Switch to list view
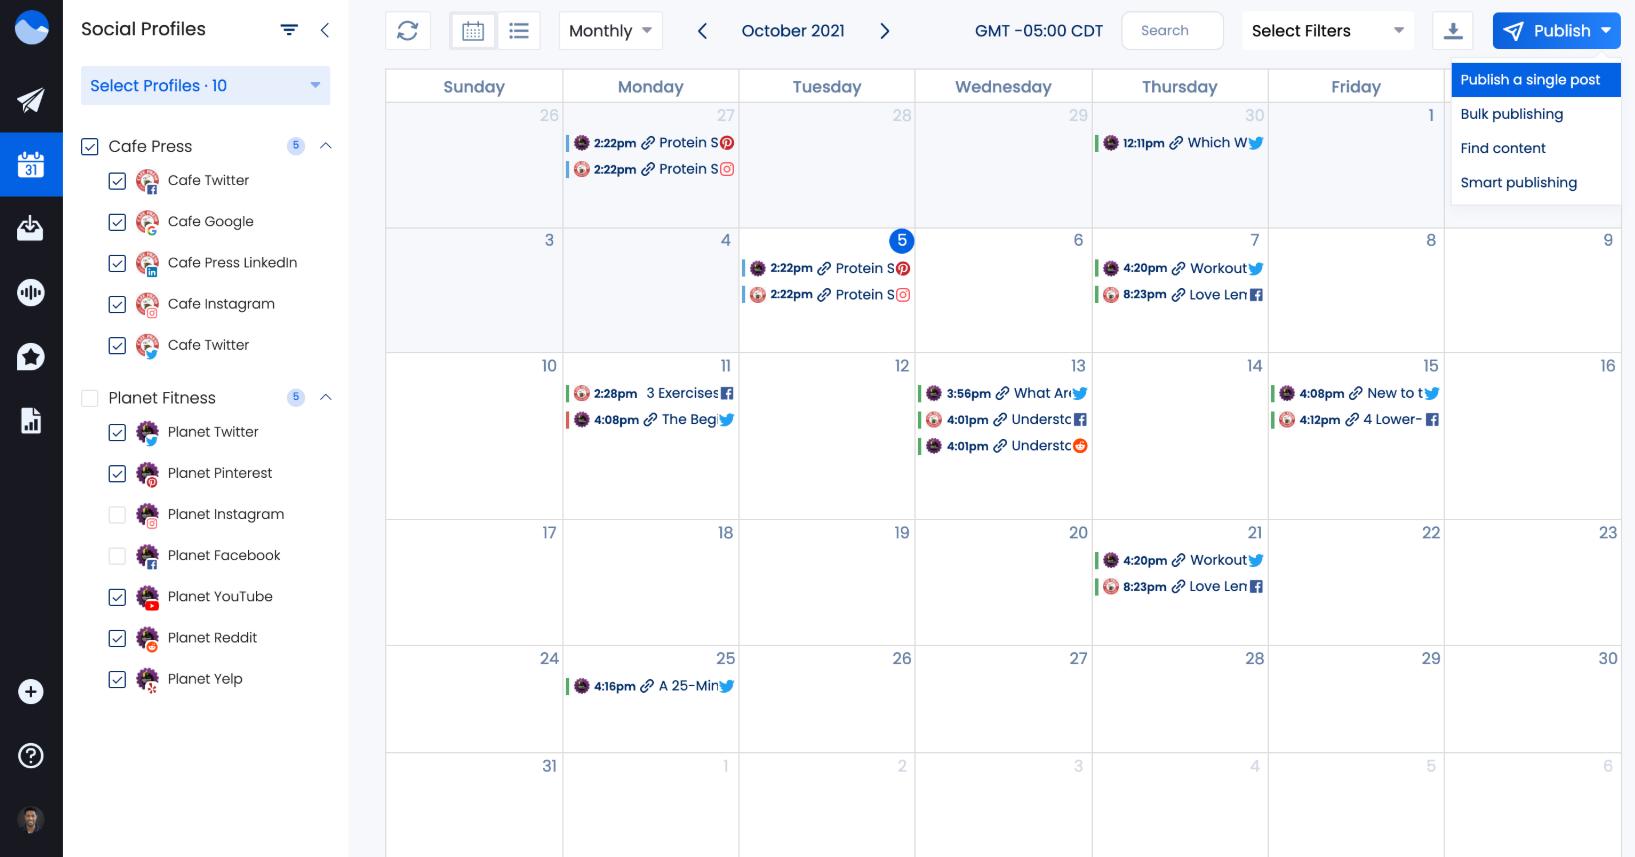Viewport: 1635px width, 857px height. [518, 31]
